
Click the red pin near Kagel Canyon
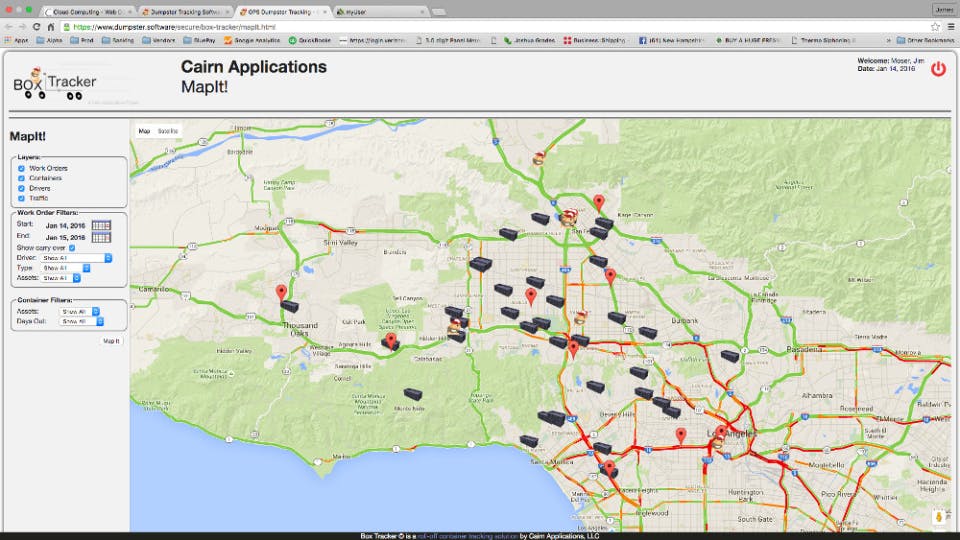[599, 202]
